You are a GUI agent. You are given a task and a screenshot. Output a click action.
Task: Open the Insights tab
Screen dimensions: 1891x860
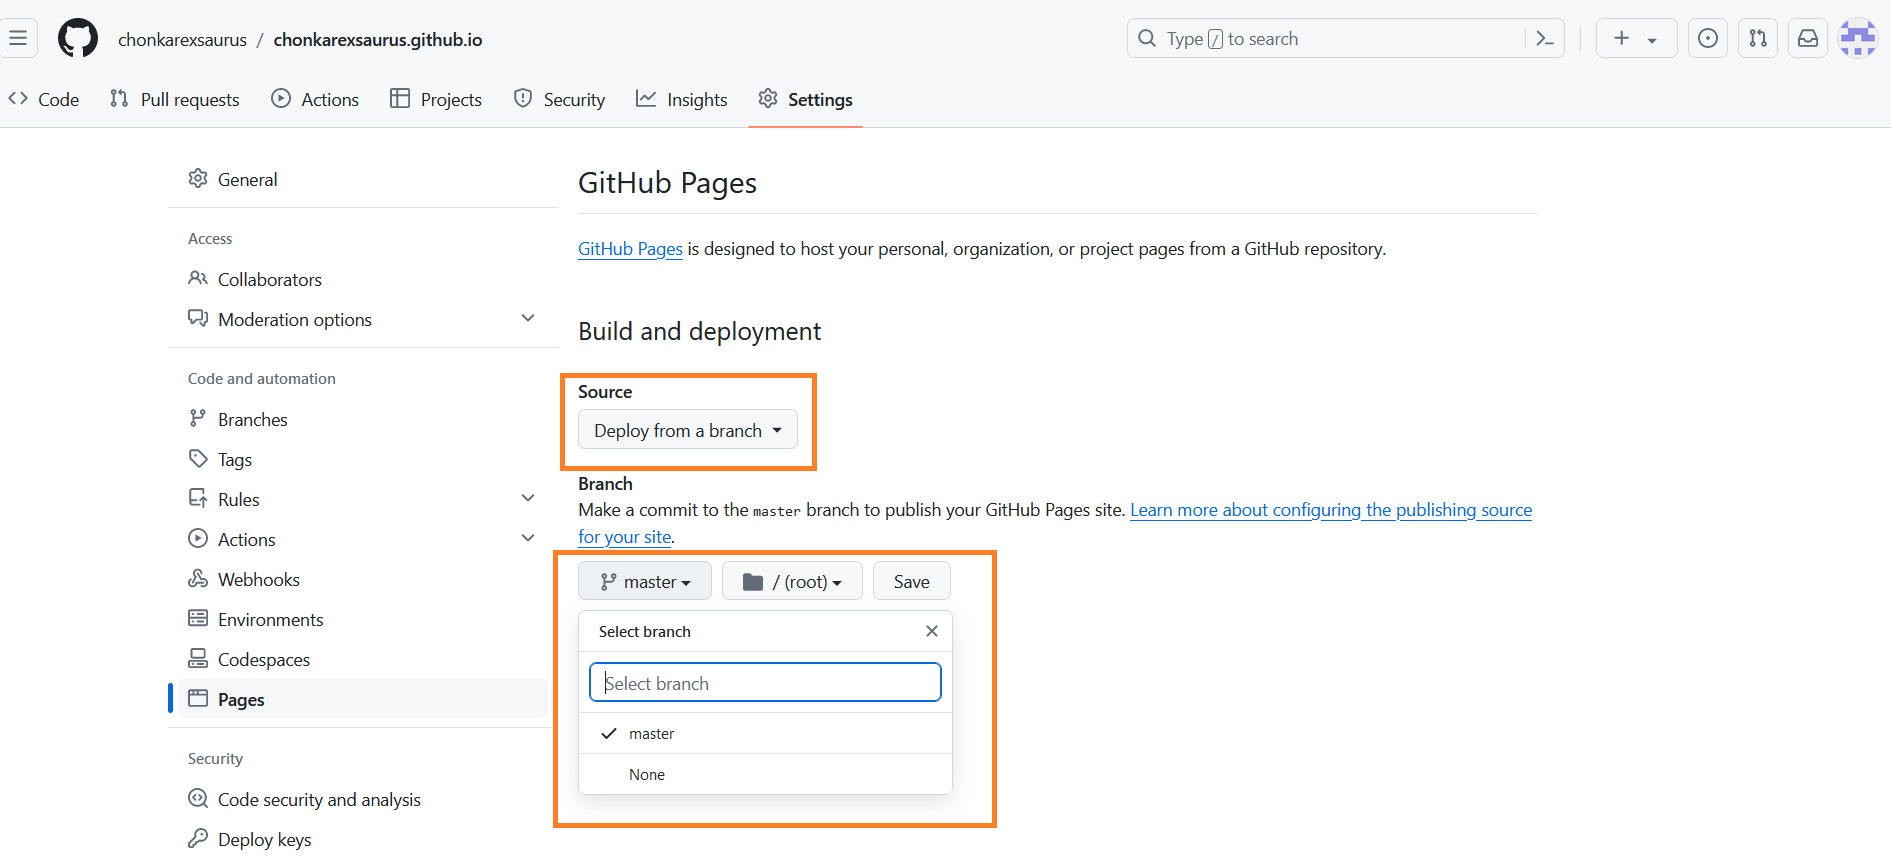682,99
